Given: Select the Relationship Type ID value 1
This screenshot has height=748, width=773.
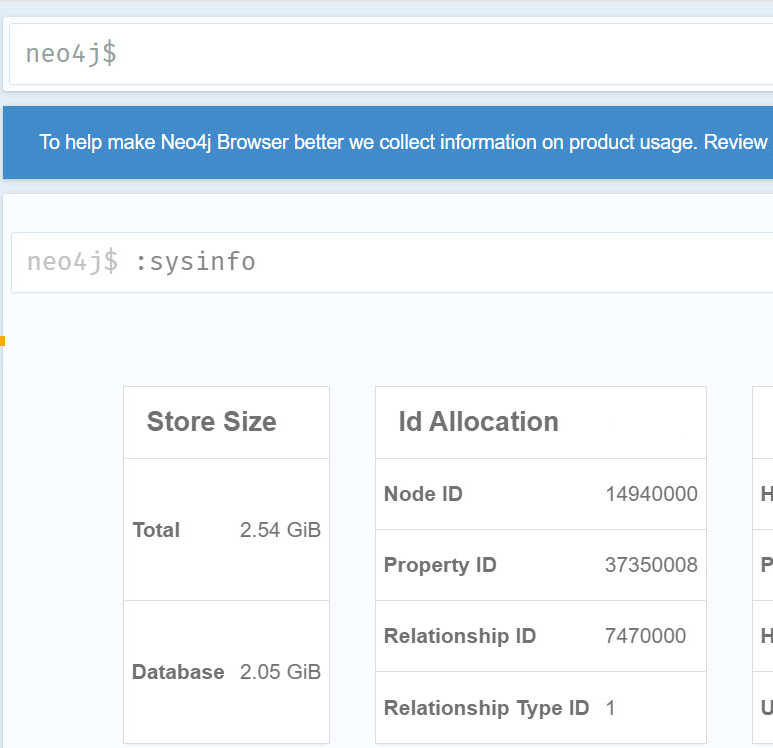Looking at the screenshot, I should click(x=611, y=708).
